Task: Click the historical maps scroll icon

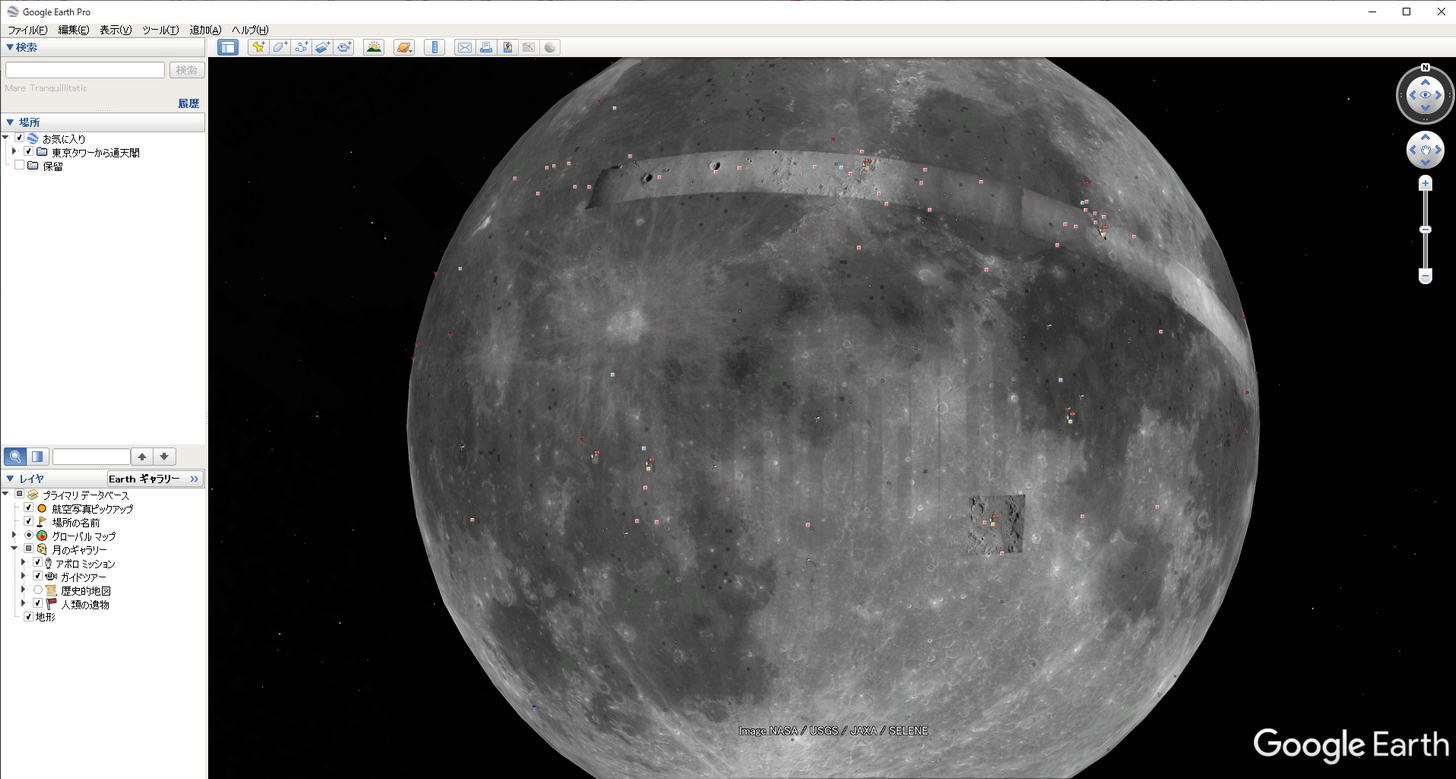Action: coord(51,590)
